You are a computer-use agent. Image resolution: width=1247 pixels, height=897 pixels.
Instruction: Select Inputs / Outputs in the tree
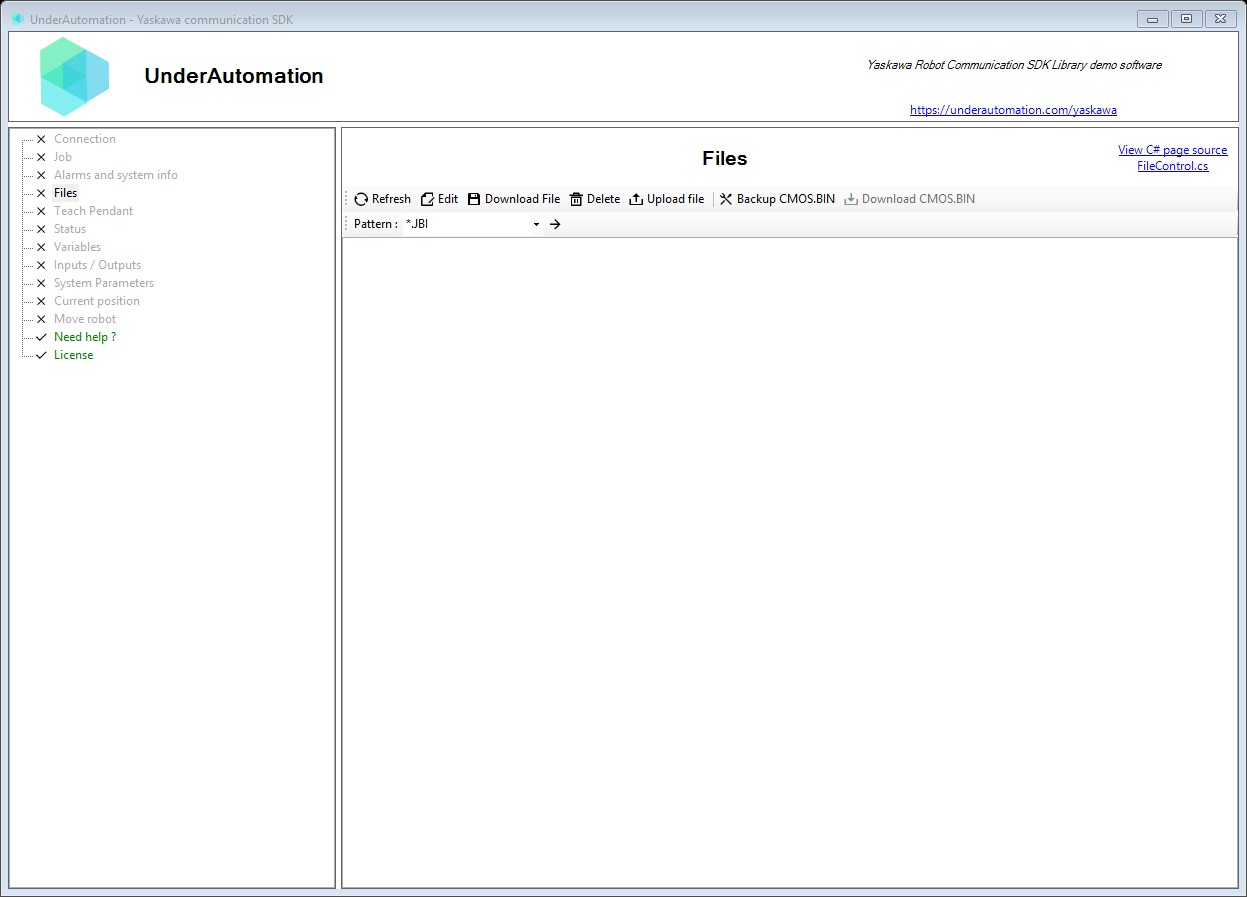97,265
